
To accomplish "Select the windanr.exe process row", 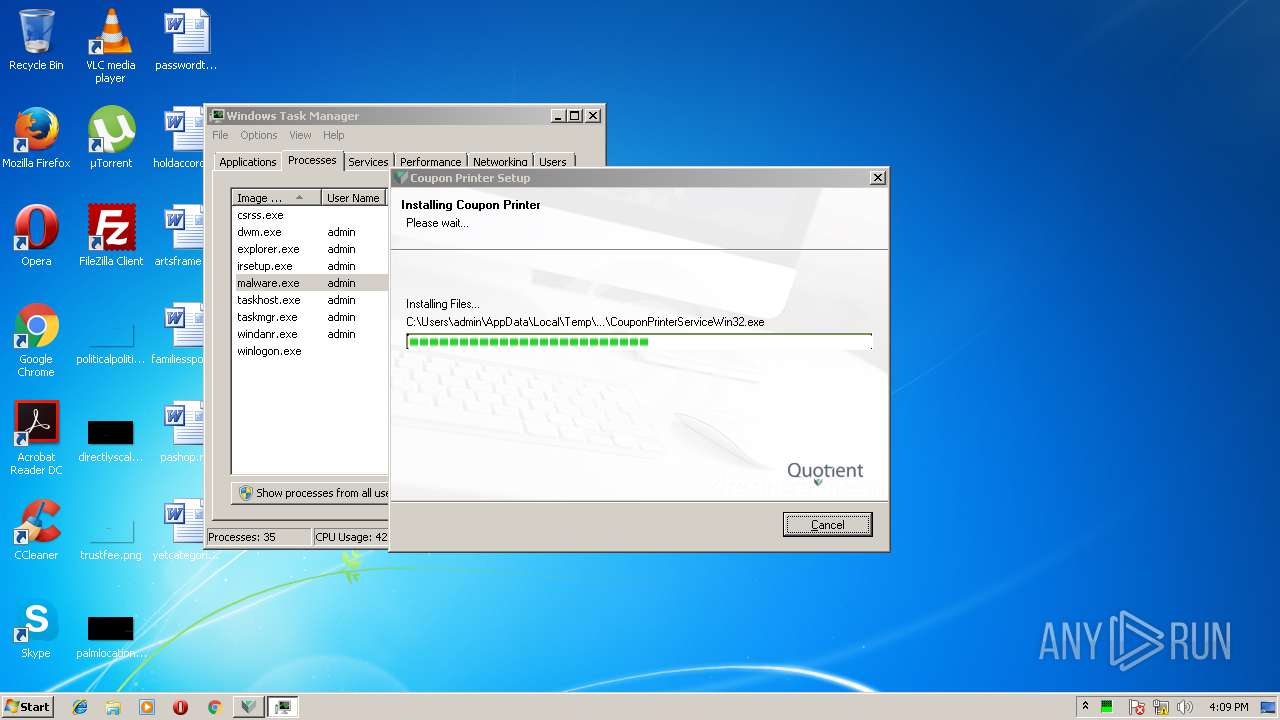I will pyautogui.click(x=311, y=334).
